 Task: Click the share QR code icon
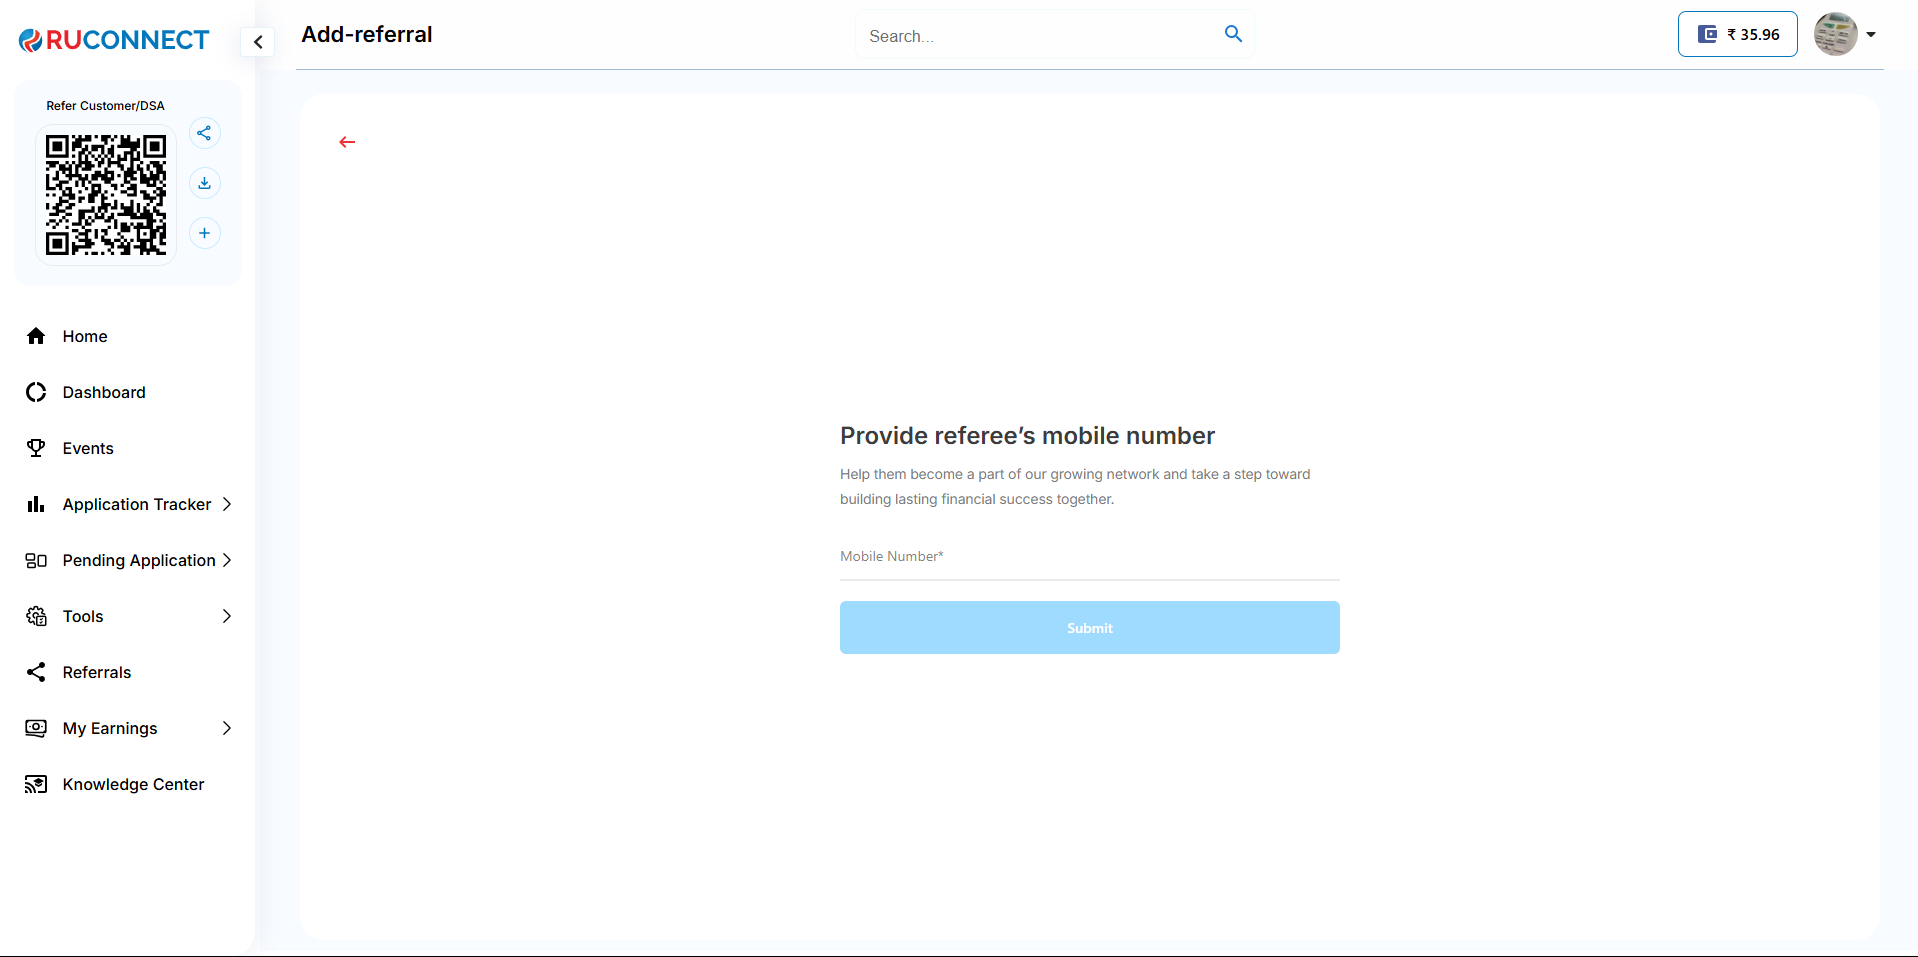(204, 133)
